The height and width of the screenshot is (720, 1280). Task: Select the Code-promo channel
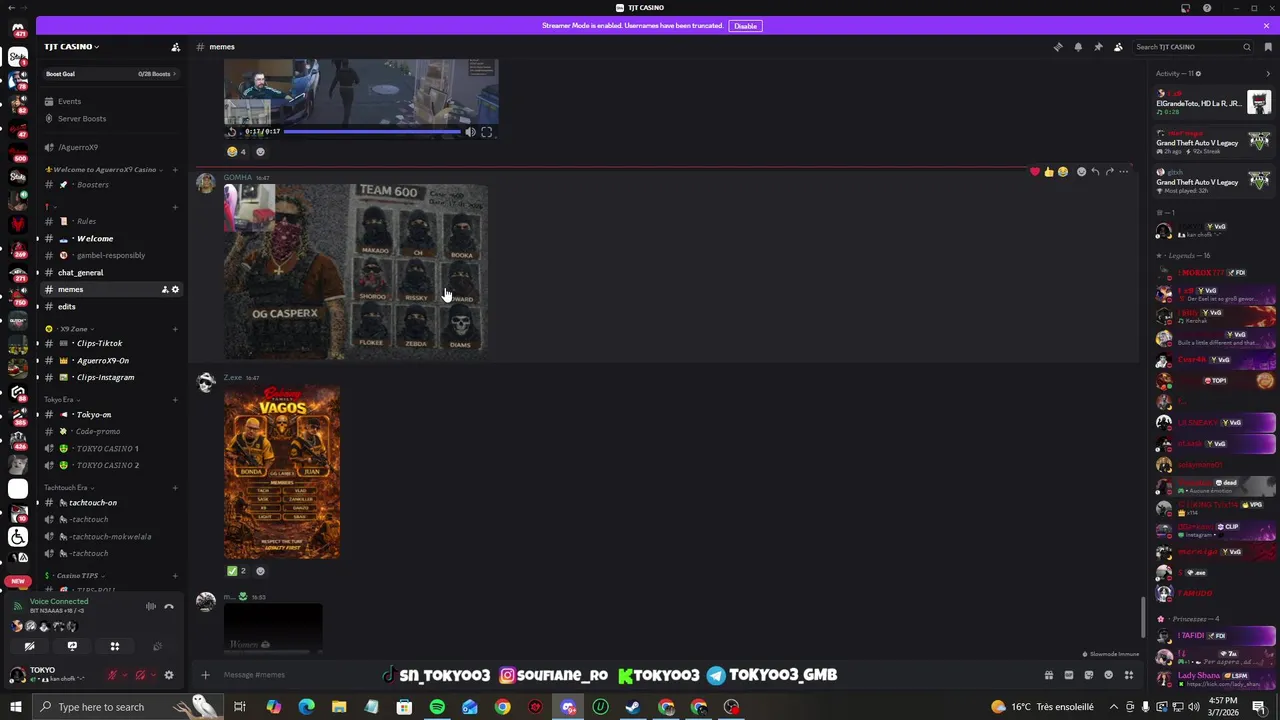[110, 431]
